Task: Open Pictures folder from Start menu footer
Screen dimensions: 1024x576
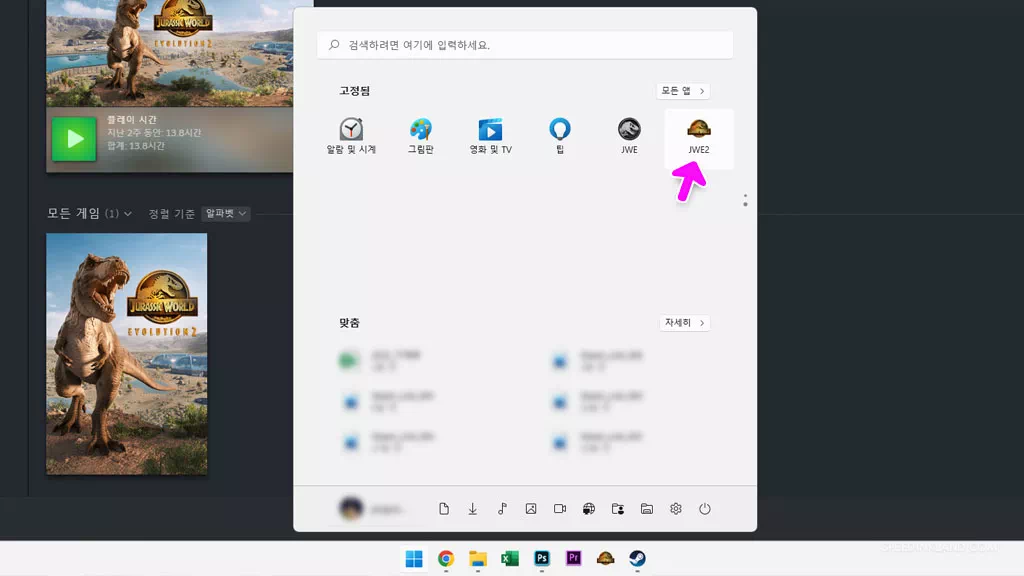Action: click(x=531, y=509)
